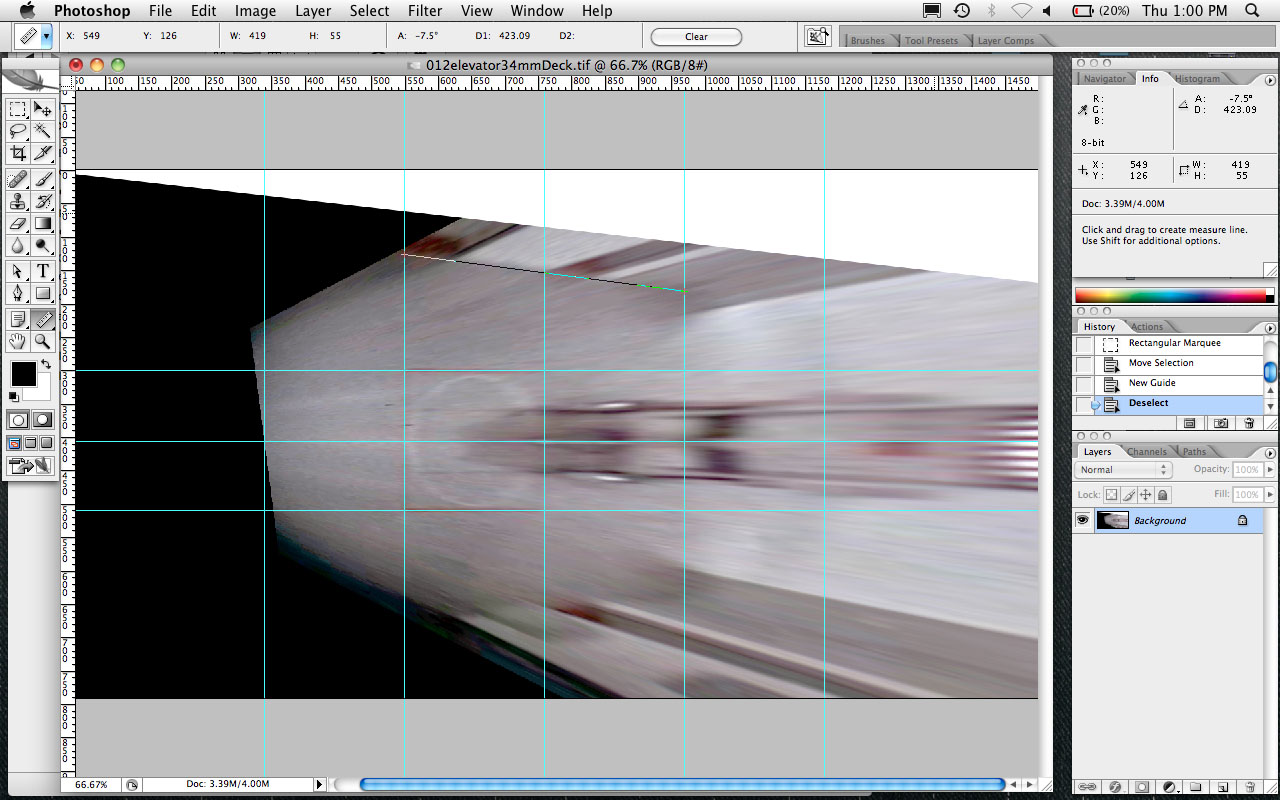Click the black foreground color swatch
The image size is (1280, 800).
(x=23, y=374)
